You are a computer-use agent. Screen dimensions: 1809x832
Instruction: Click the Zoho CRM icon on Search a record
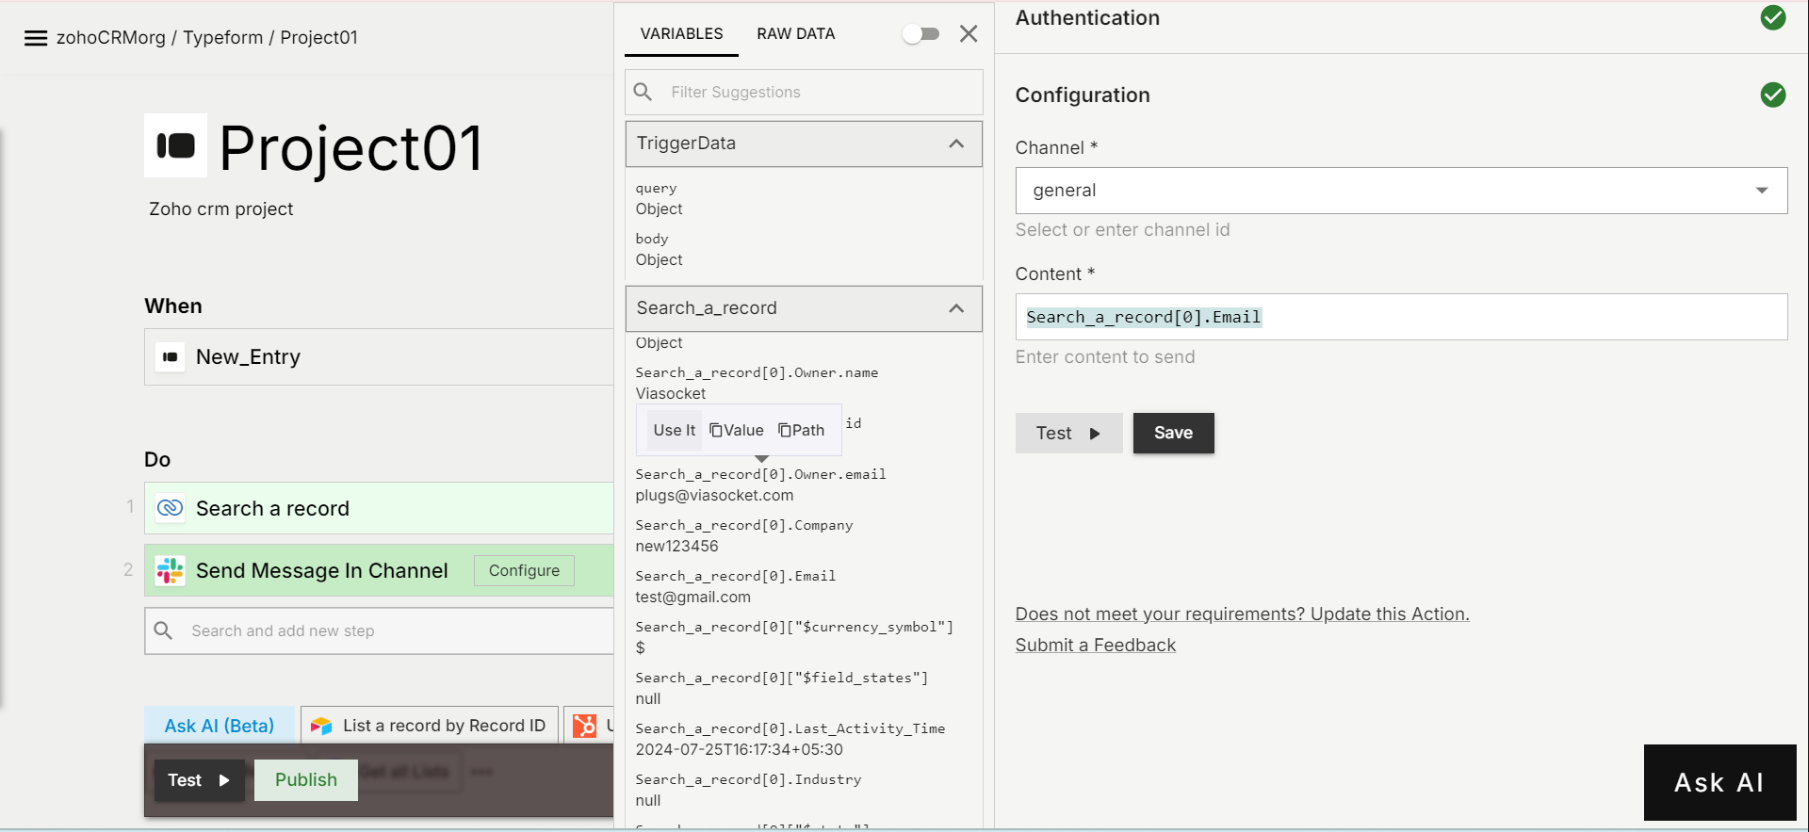click(170, 508)
